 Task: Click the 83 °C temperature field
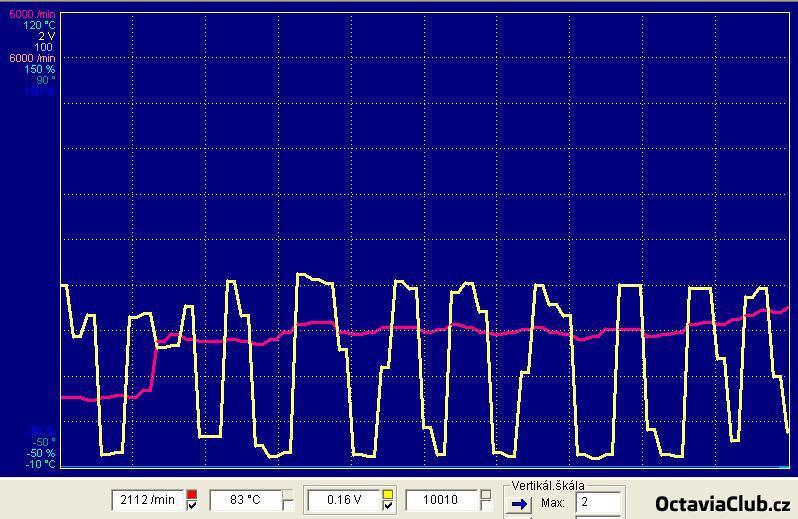(x=244, y=499)
